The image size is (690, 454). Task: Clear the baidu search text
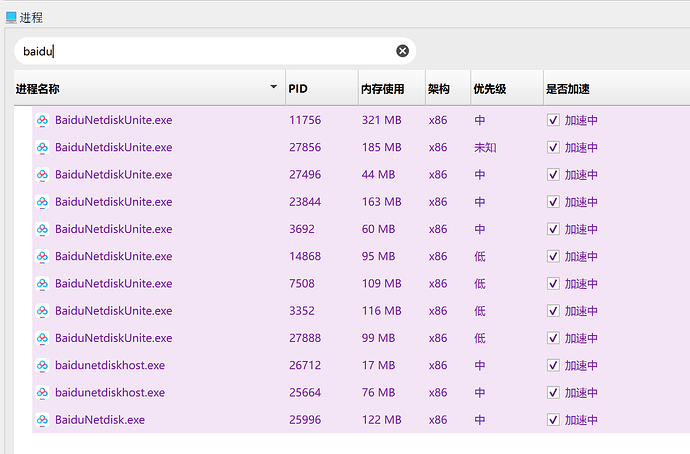[x=402, y=51]
